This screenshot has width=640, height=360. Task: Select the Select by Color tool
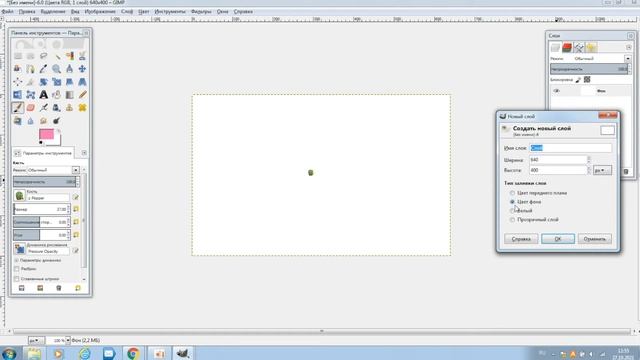click(x=70, y=56)
